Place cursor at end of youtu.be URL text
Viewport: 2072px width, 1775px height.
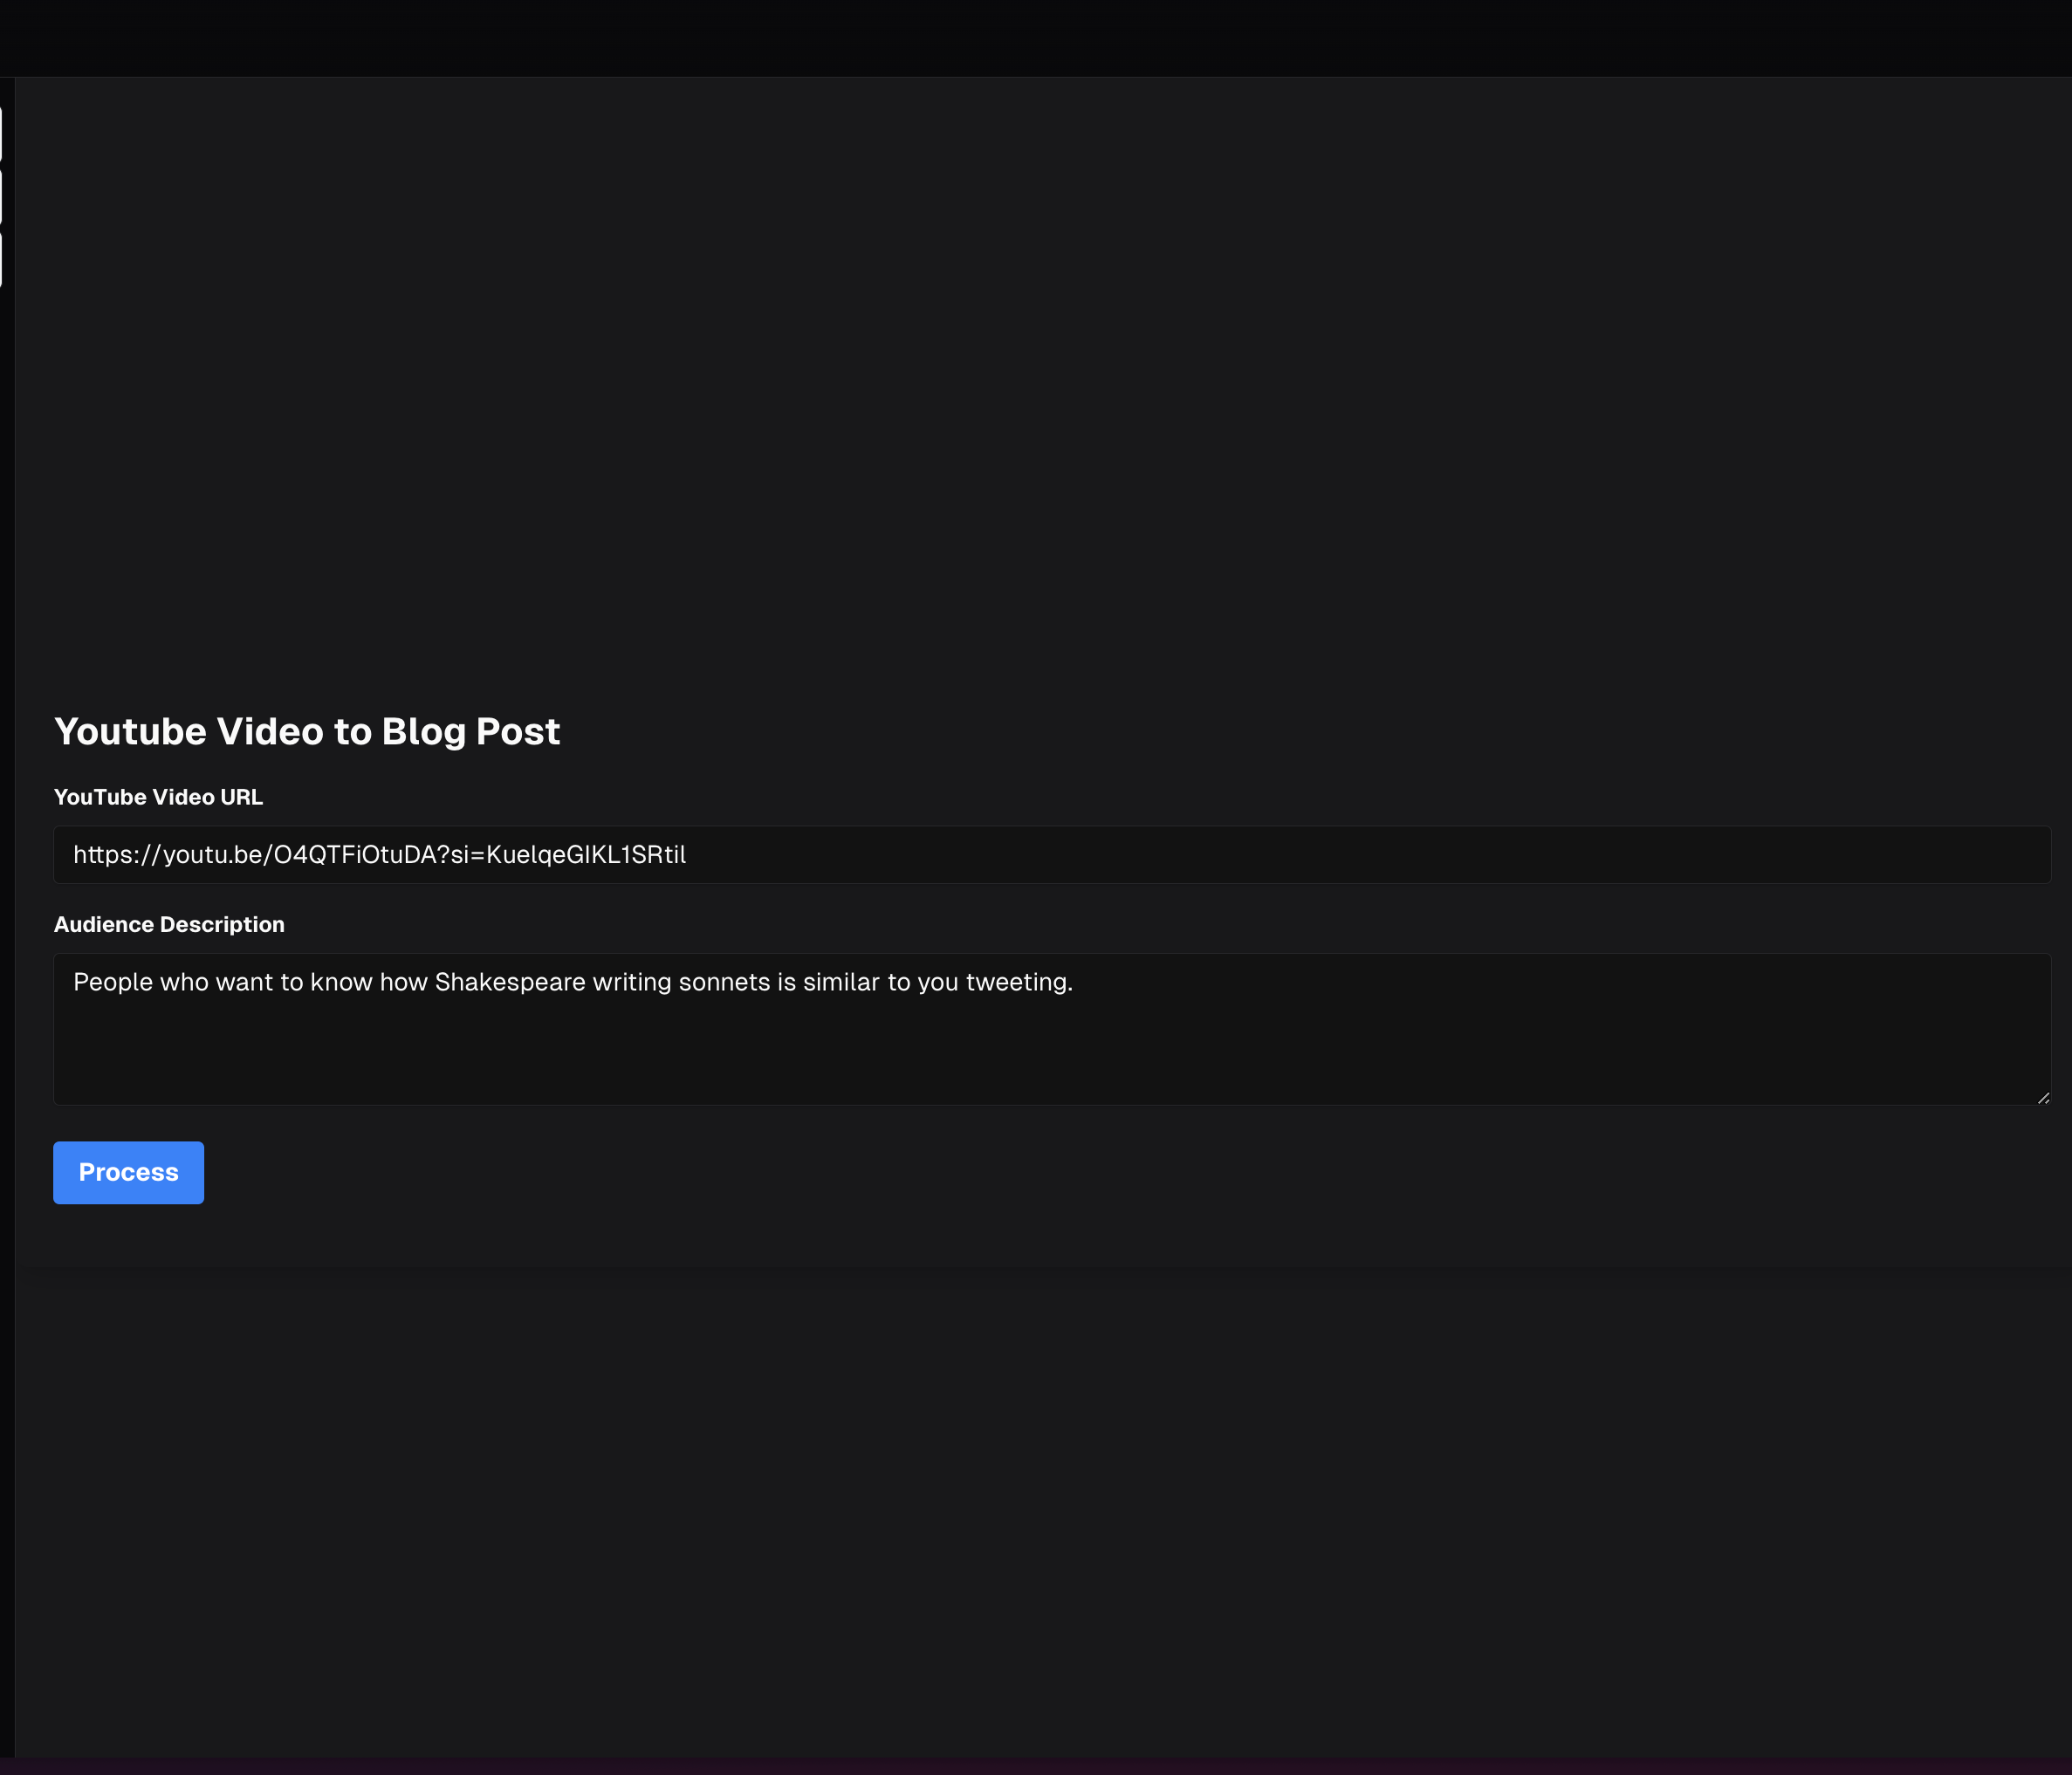[x=688, y=855]
